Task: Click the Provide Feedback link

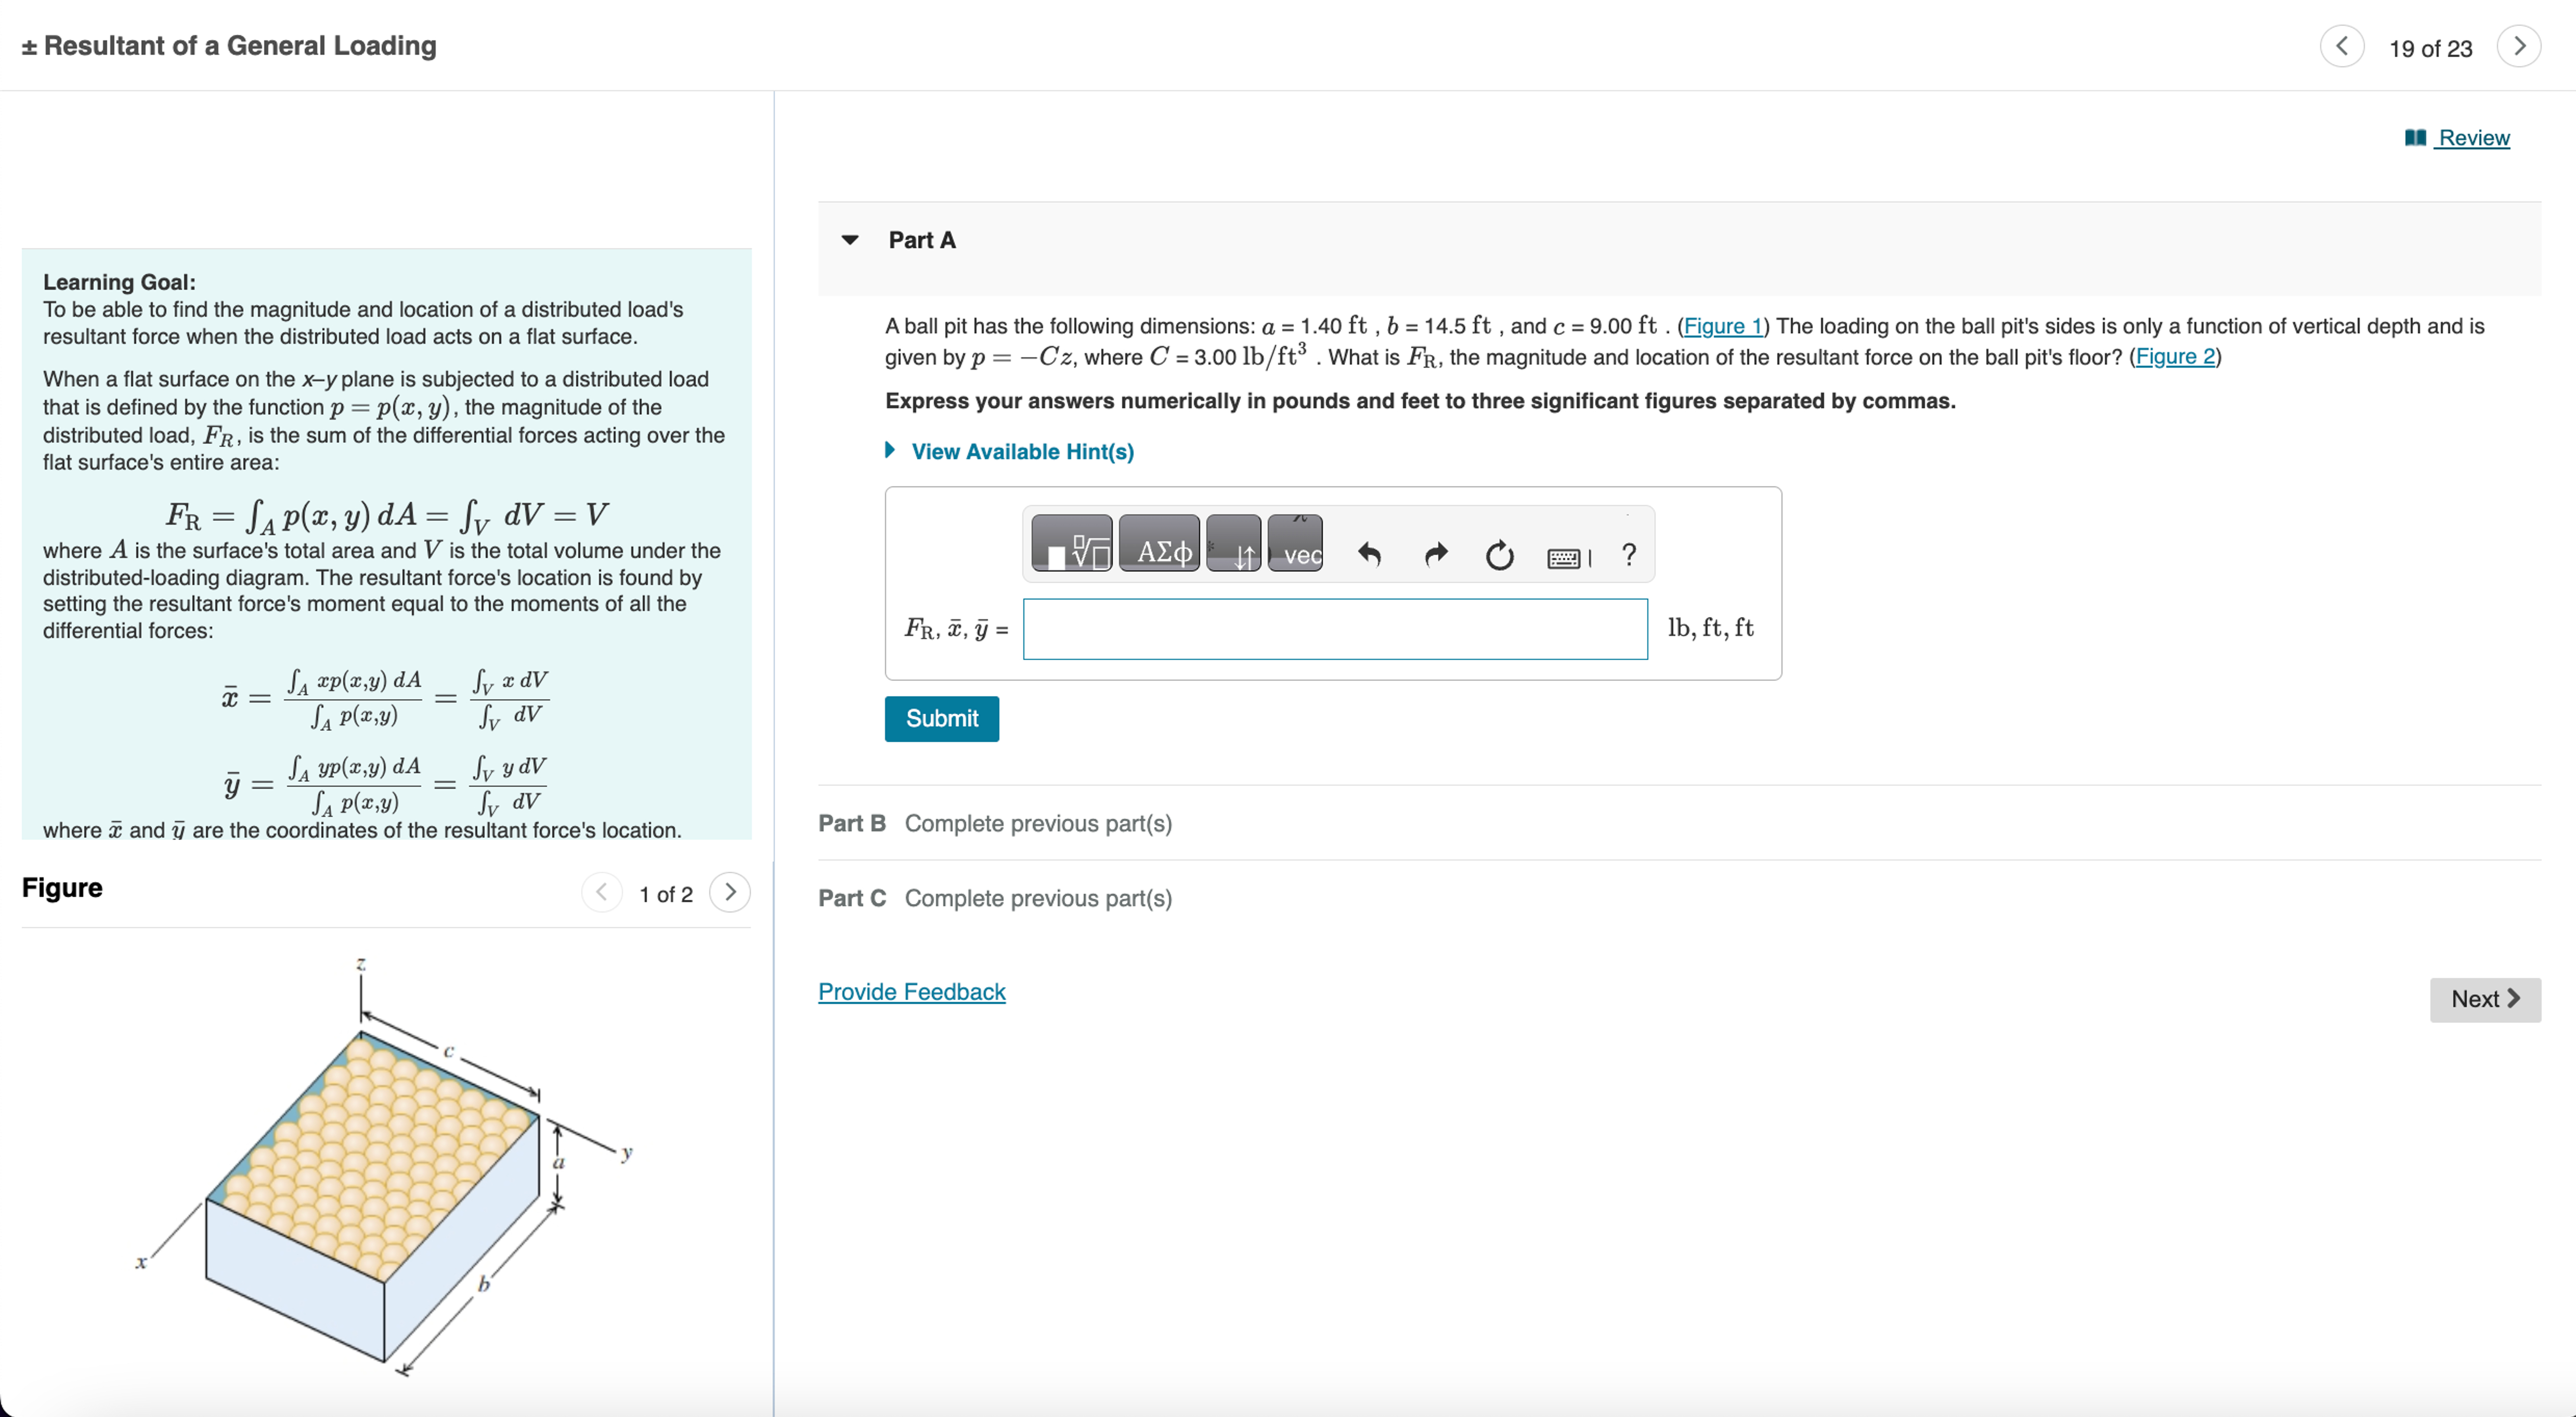Action: coord(911,991)
